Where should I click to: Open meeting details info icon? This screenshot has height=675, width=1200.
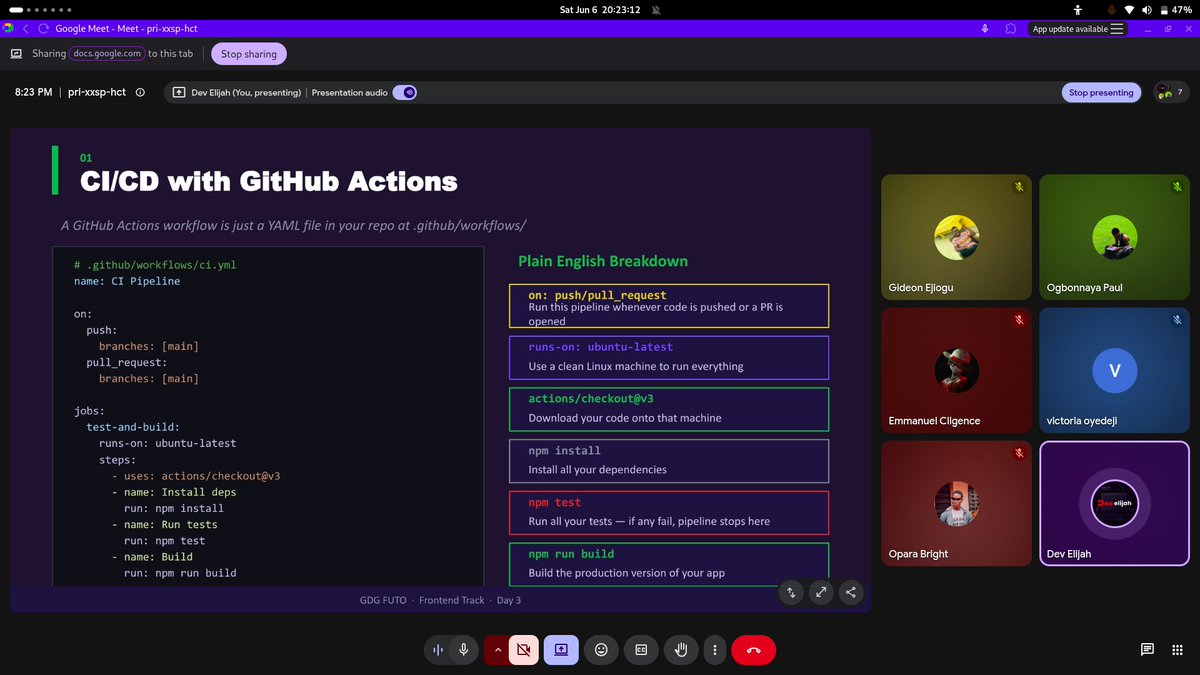[x=140, y=92]
